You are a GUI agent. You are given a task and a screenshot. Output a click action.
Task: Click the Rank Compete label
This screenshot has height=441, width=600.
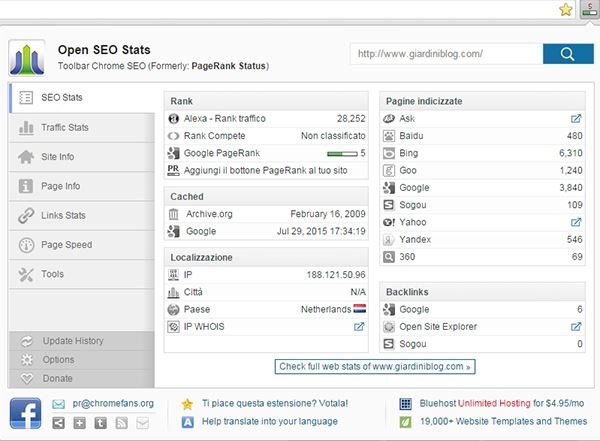(x=215, y=136)
